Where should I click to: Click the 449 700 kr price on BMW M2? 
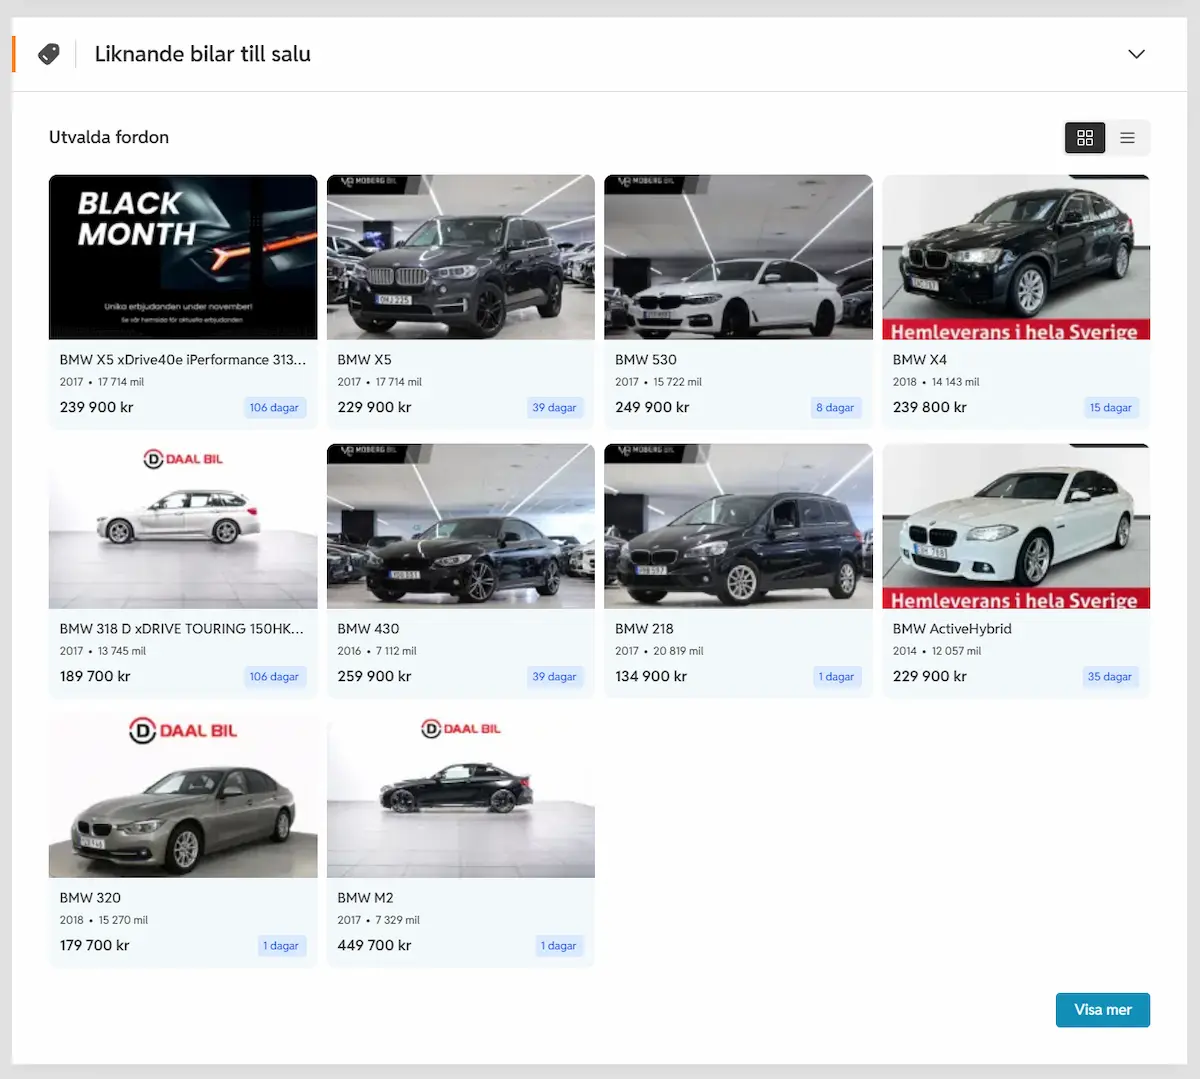374,946
